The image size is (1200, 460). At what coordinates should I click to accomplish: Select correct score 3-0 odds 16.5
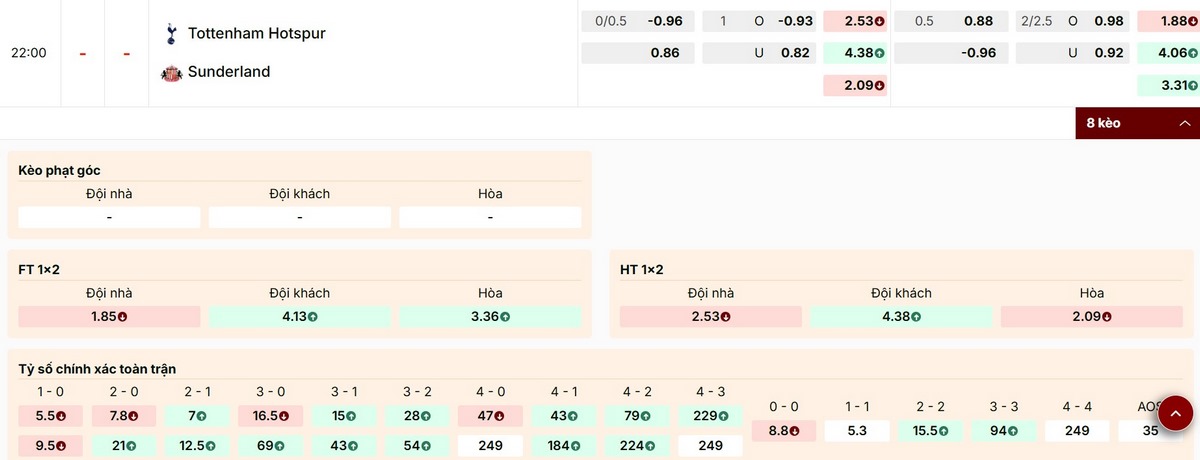[x=271, y=415]
